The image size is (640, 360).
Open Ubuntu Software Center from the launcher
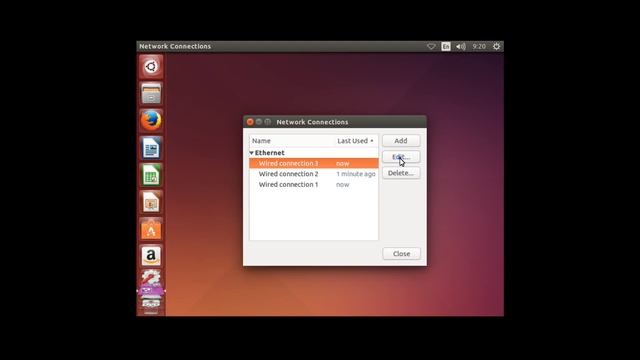coord(151,229)
